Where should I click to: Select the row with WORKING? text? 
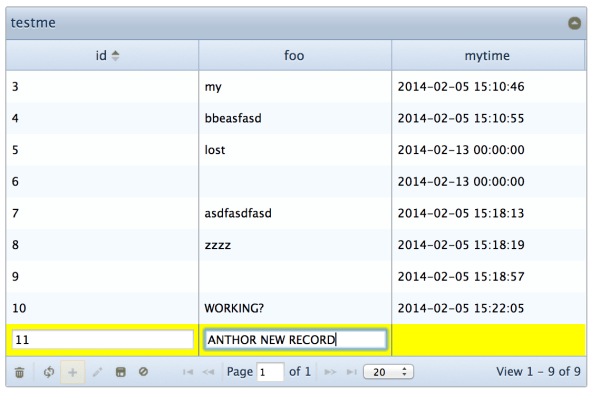point(294,306)
